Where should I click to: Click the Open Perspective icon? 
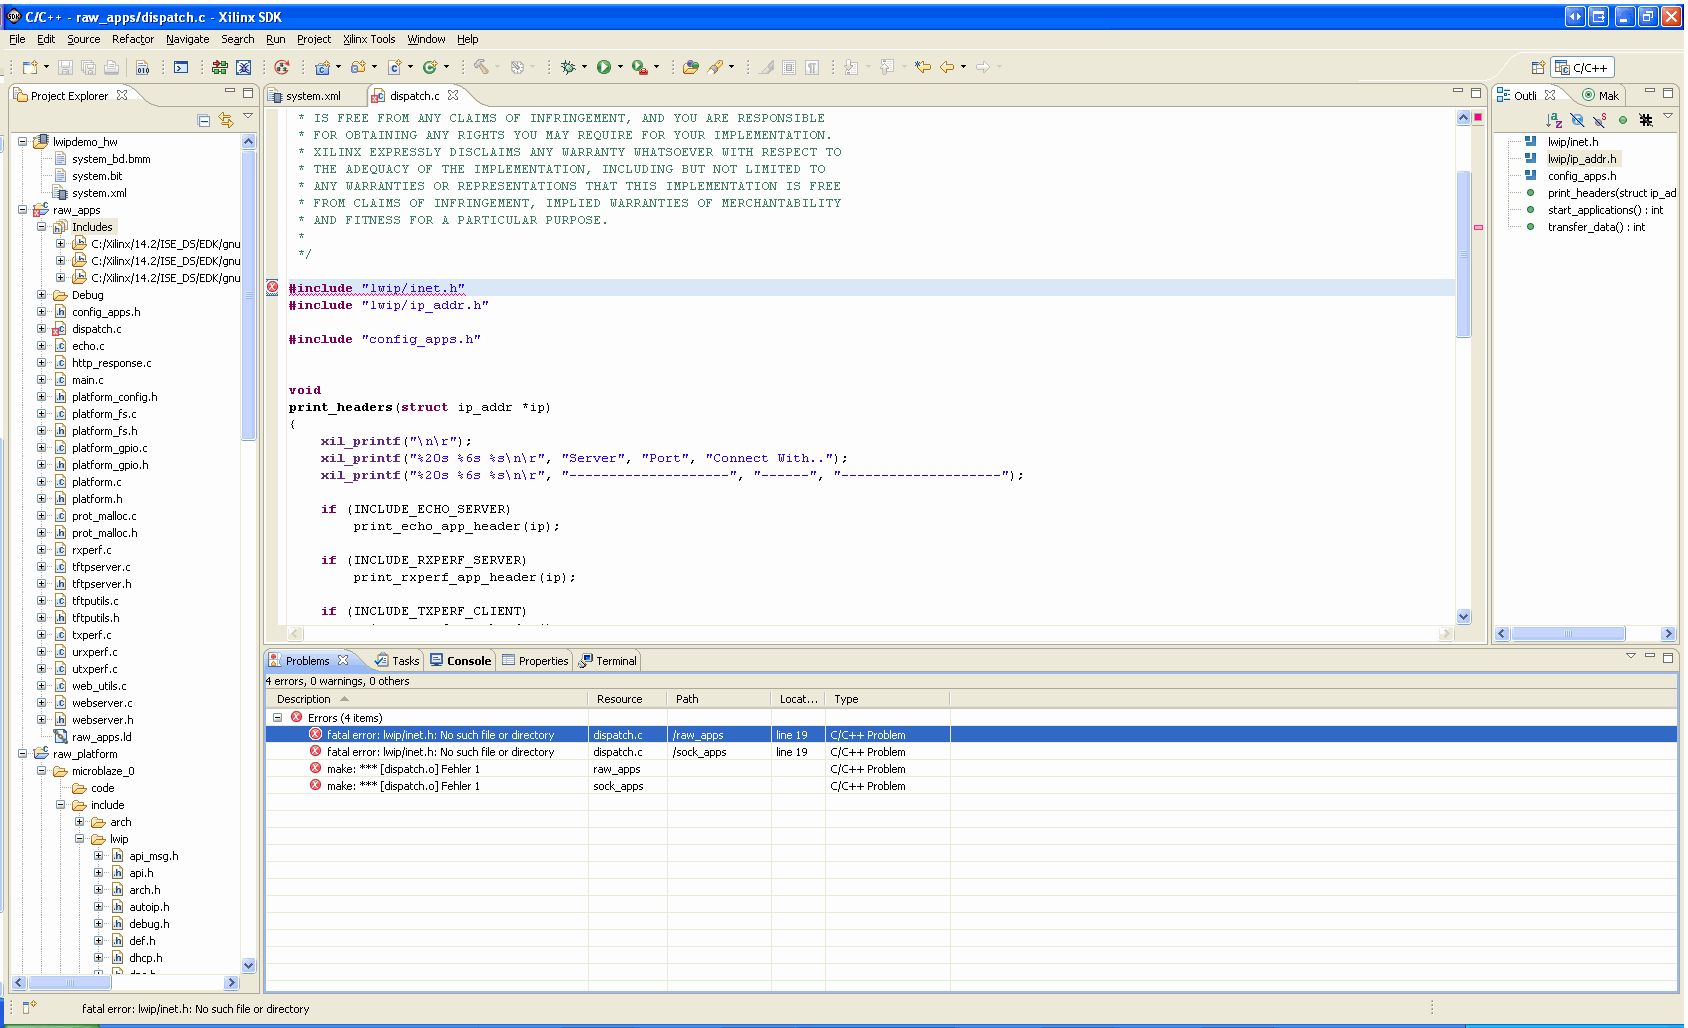pos(1538,68)
